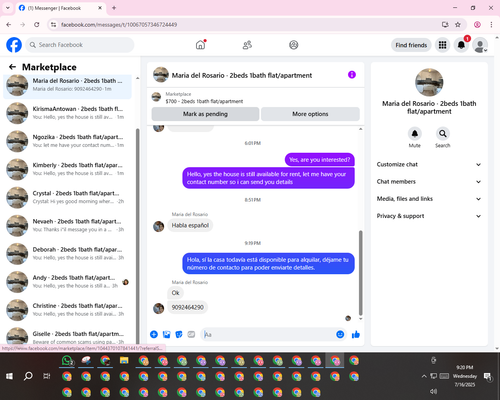Send a thumbs-up like
500x400 pixels.
tap(356, 334)
